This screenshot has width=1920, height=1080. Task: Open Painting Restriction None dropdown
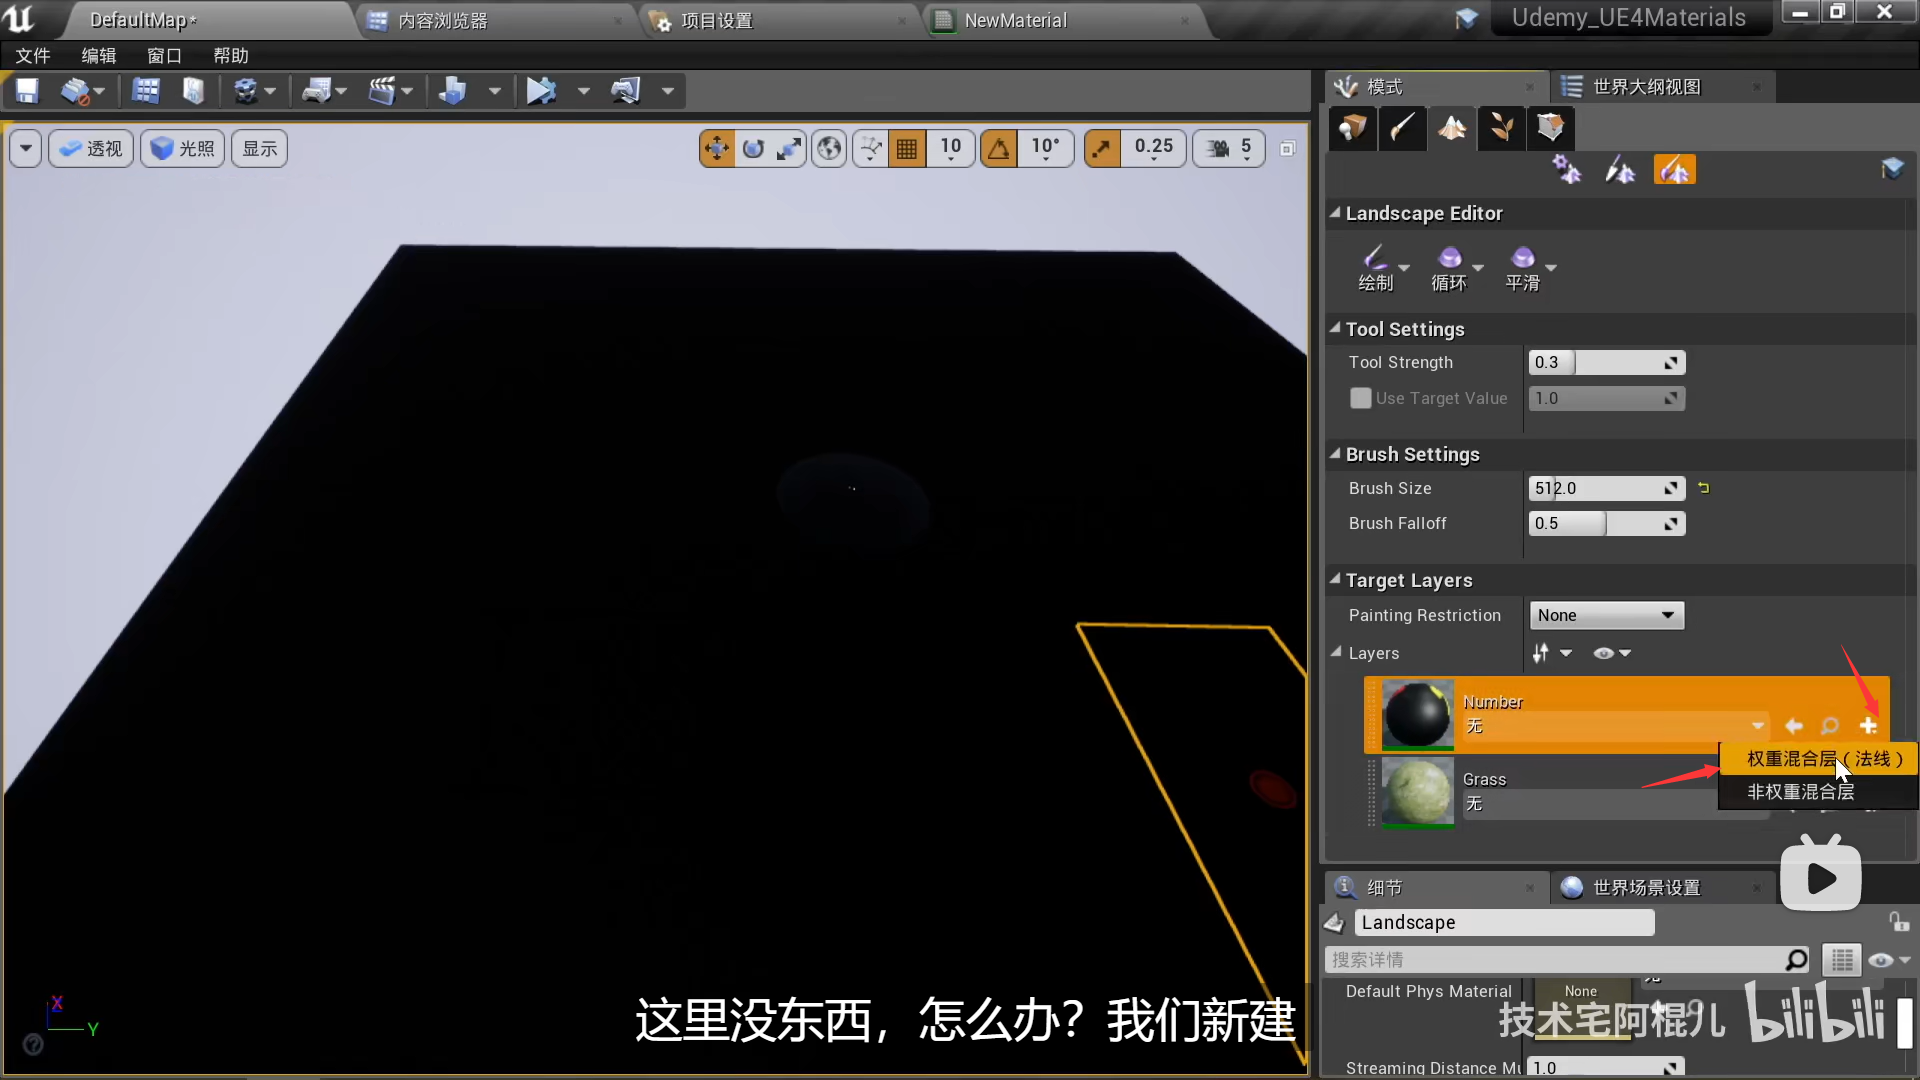1606,615
